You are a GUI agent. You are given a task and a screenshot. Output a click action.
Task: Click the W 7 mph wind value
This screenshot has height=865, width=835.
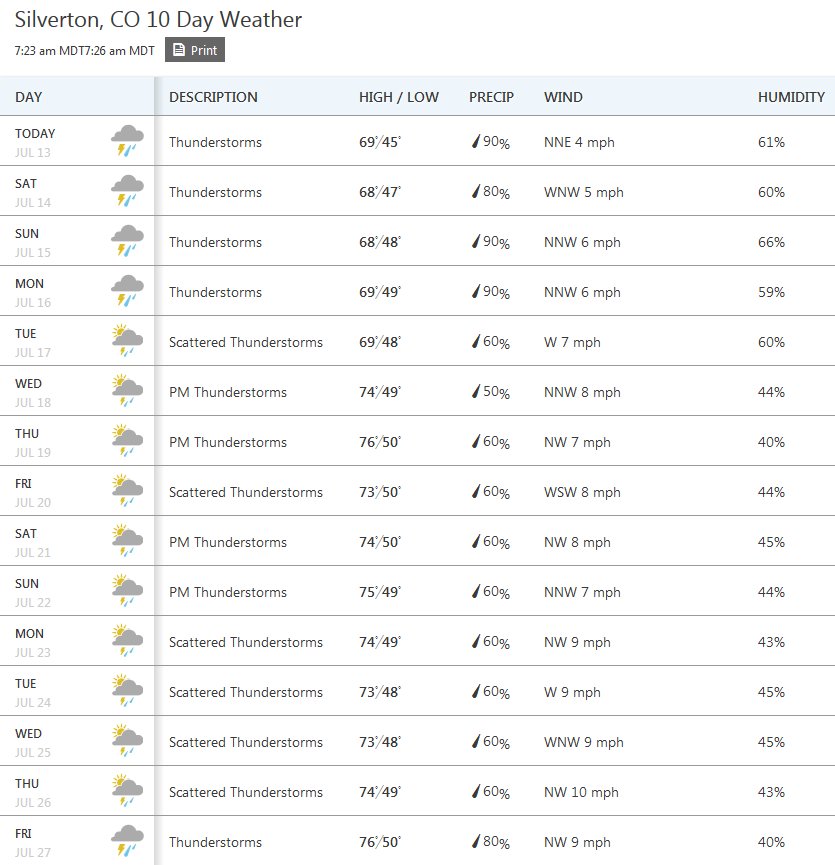click(x=572, y=343)
